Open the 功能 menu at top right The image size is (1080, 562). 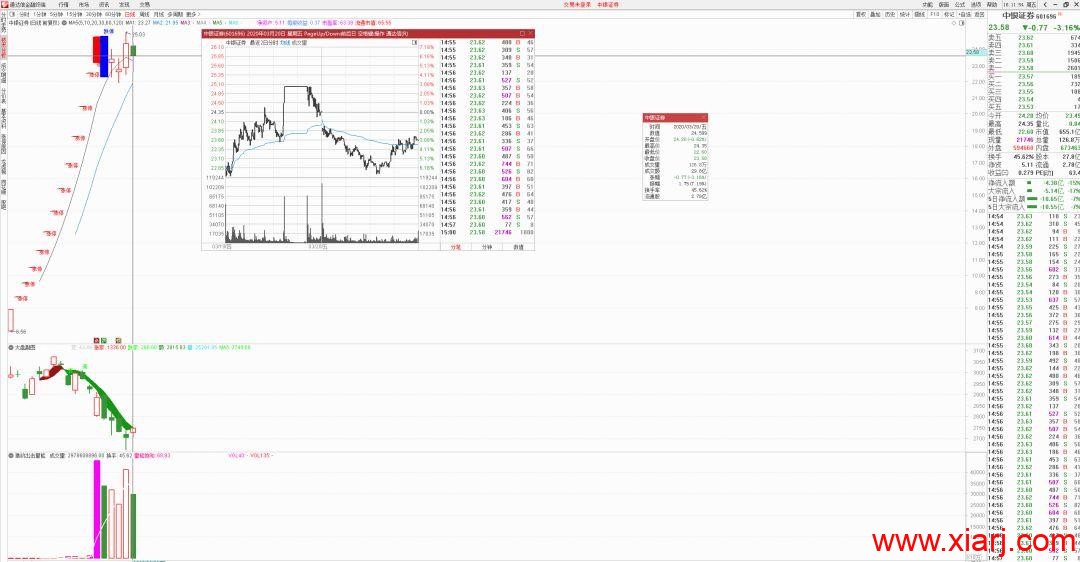[x=927, y=4]
